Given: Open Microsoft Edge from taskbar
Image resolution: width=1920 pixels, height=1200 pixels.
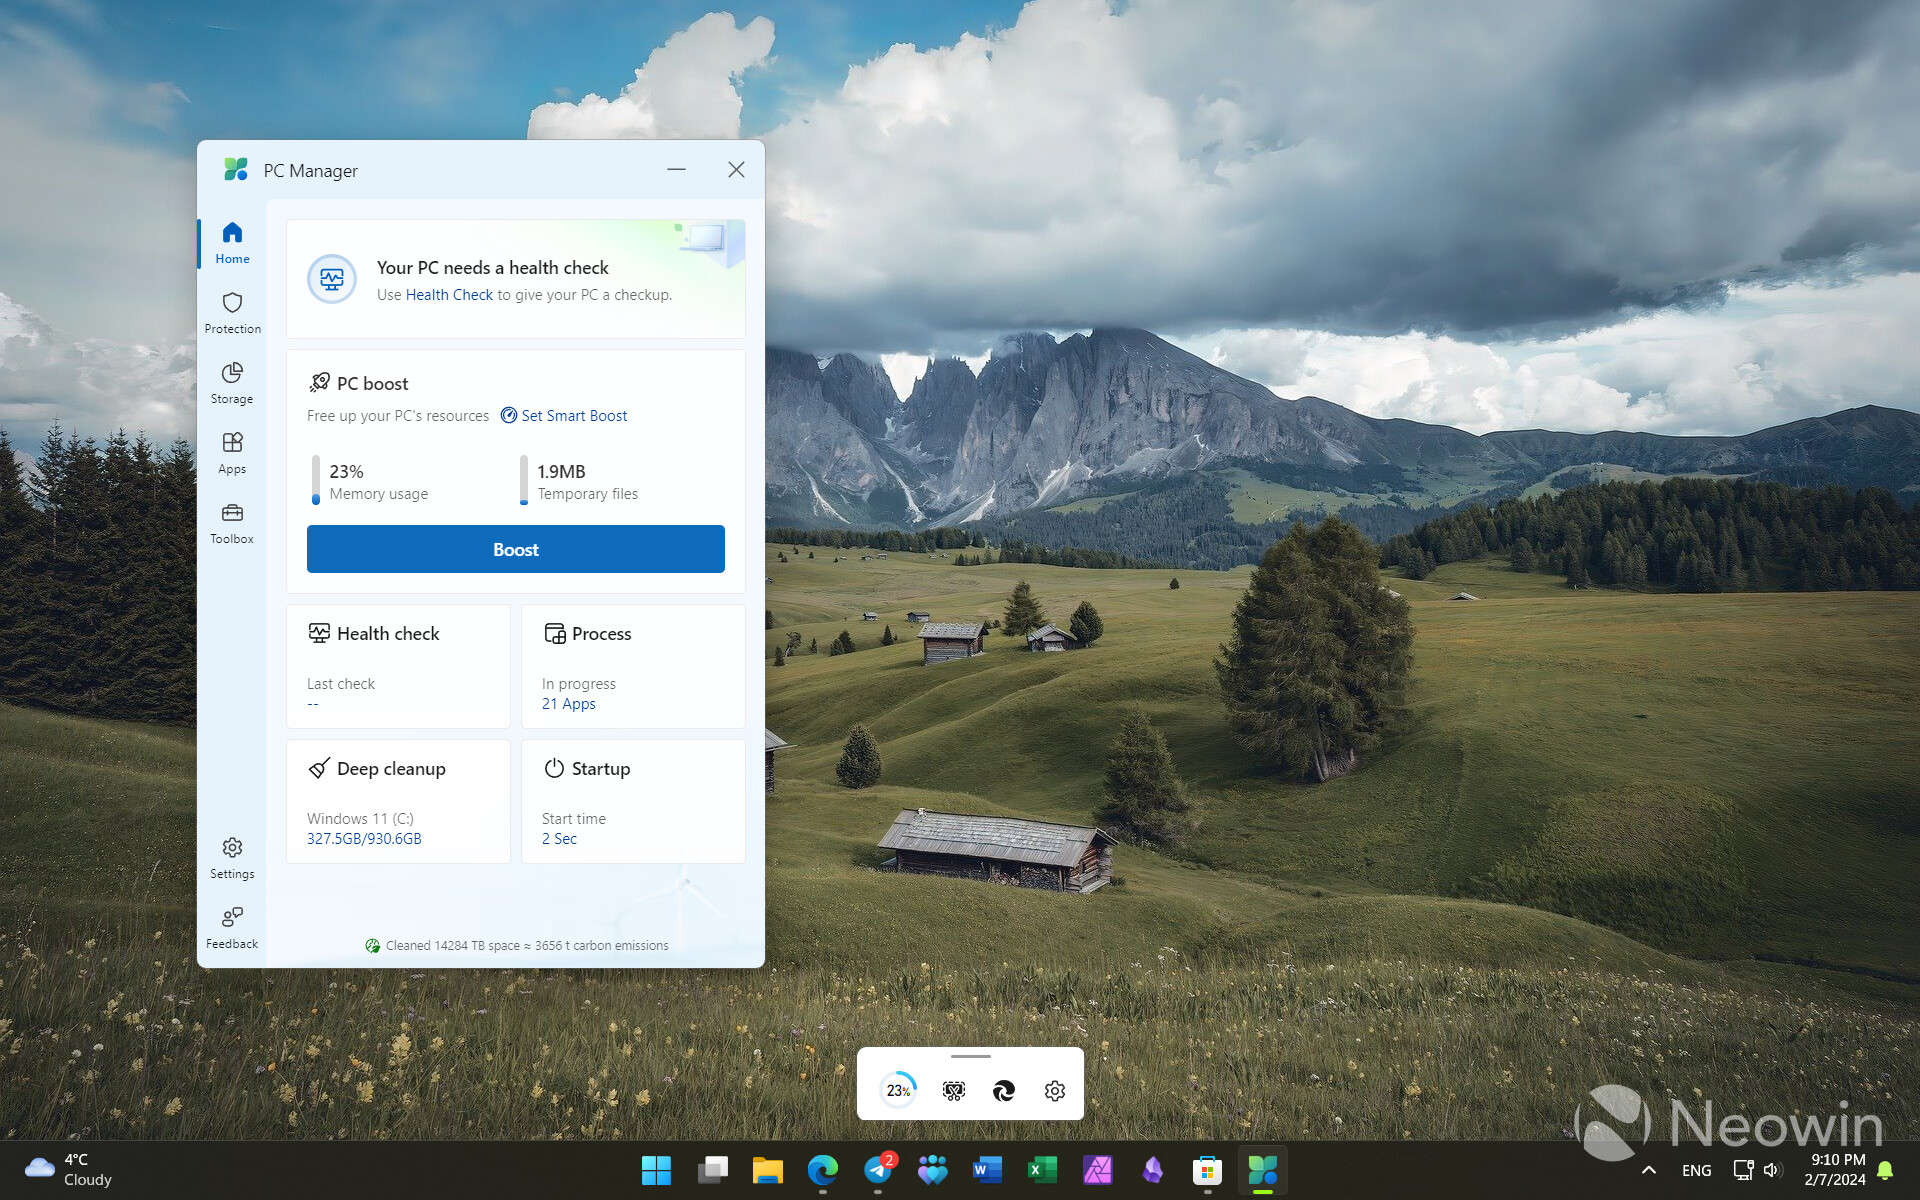Looking at the screenshot, I should pyautogui.click(x=823, y=1170).
